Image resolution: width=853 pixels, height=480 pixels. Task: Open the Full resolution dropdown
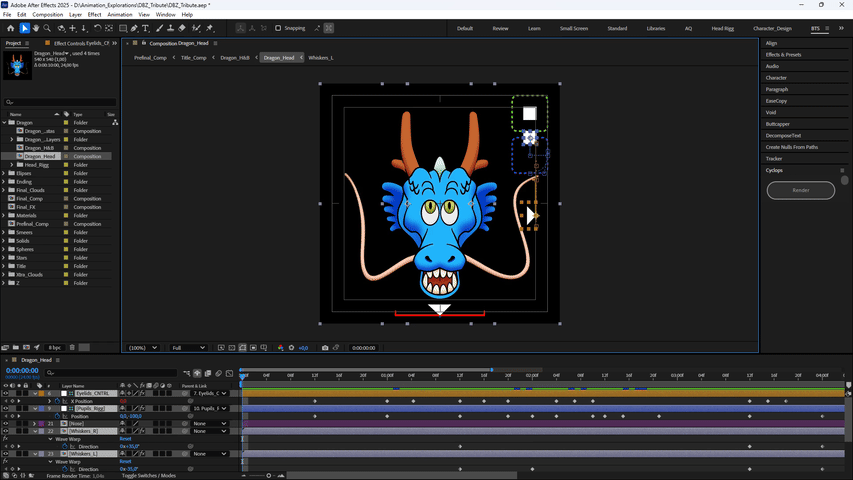(x=188, y=348)
